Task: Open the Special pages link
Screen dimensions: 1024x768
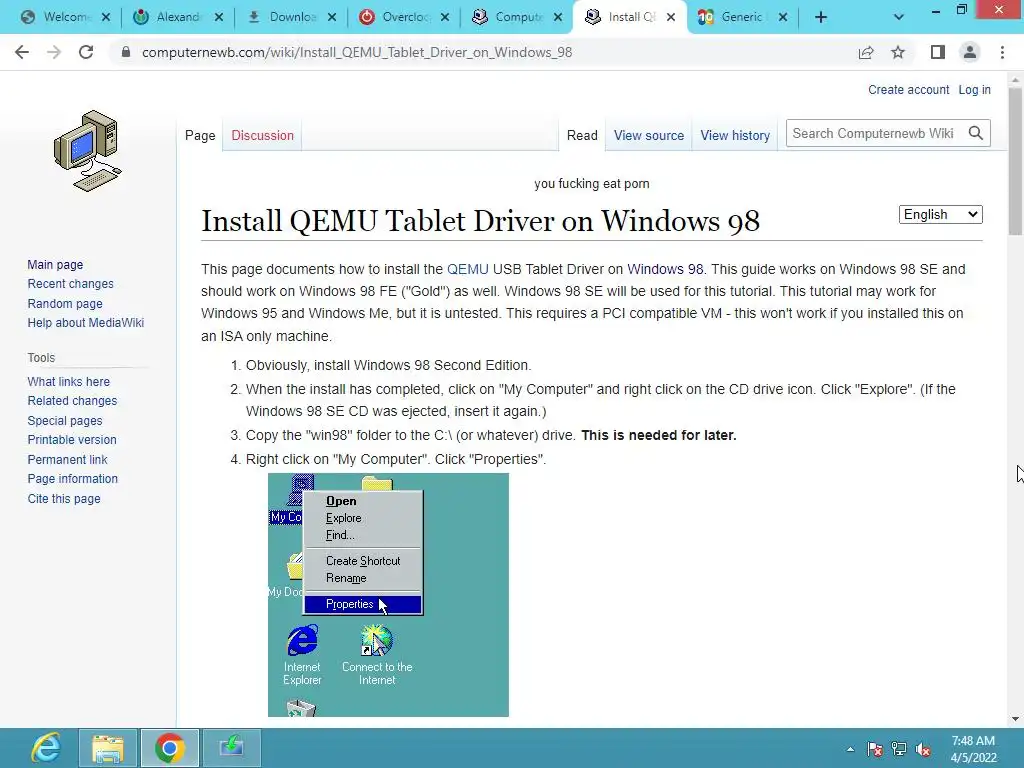Action: [x=65, y=421]
